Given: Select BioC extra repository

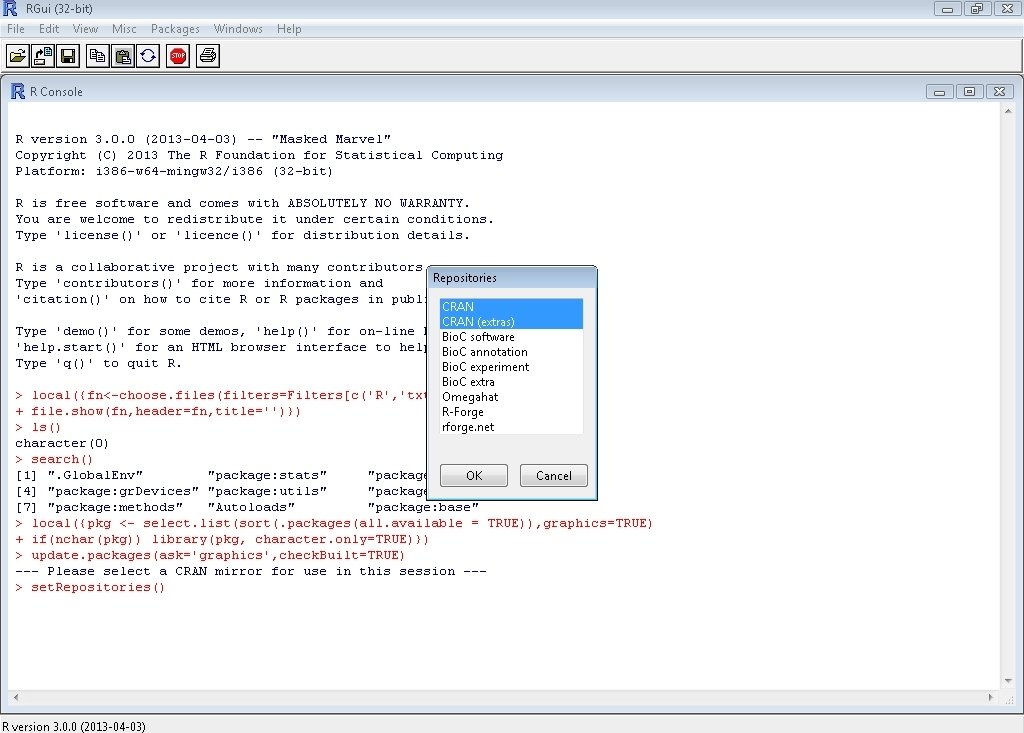Looking at the screenshot, I should 511,382.
